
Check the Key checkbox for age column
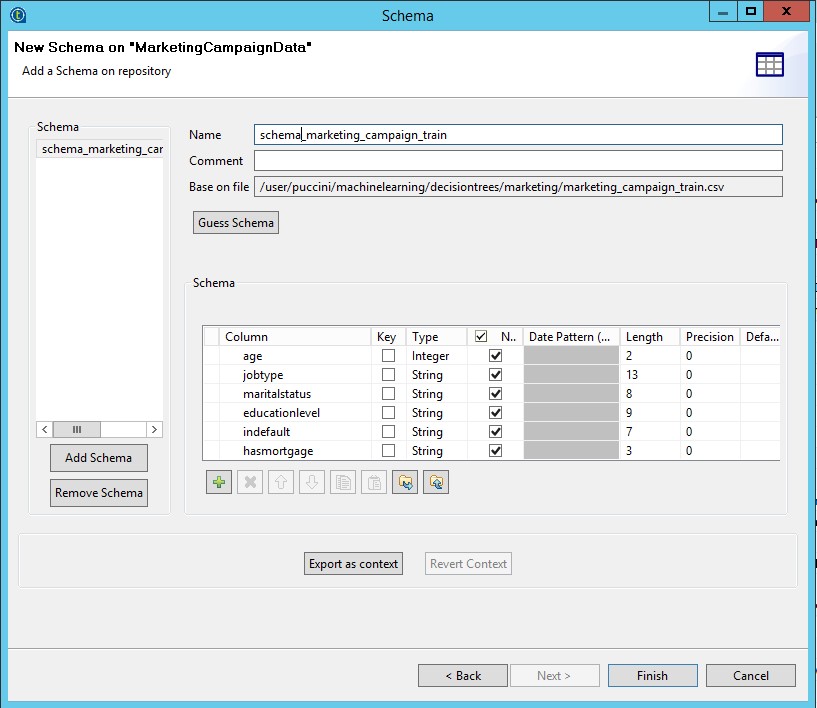388,356
